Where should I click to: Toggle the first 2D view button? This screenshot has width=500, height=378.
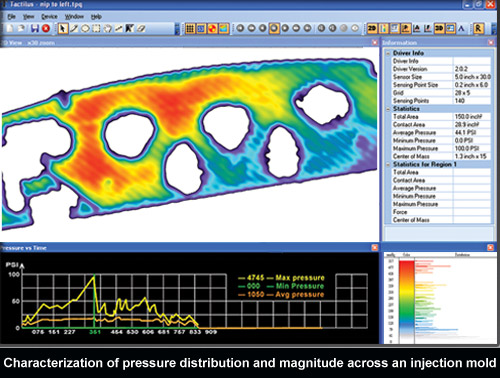372,29
